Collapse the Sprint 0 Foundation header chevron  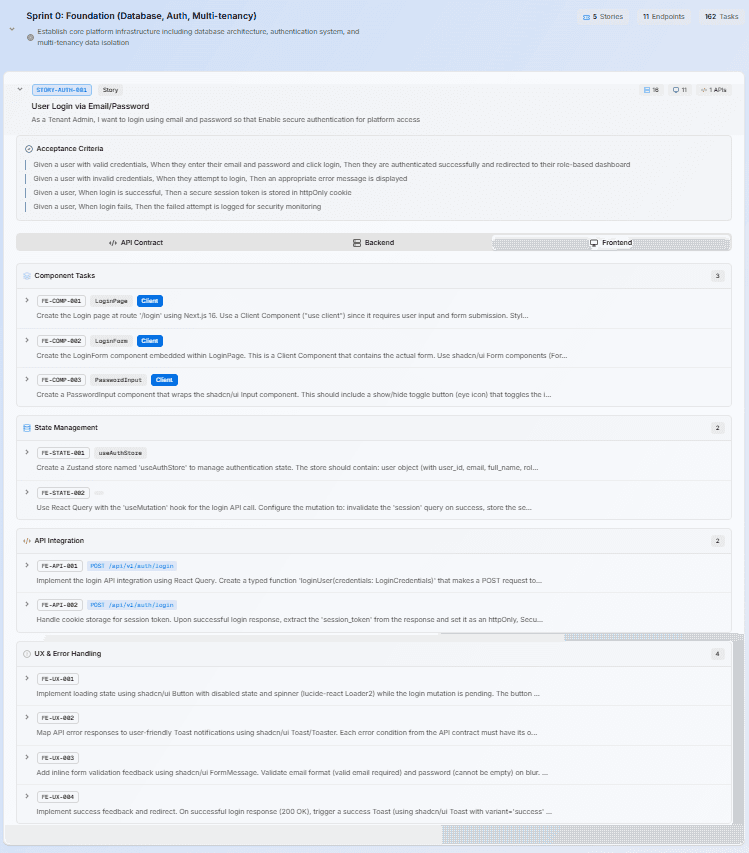pyautogui.click(x=10, y=28)
